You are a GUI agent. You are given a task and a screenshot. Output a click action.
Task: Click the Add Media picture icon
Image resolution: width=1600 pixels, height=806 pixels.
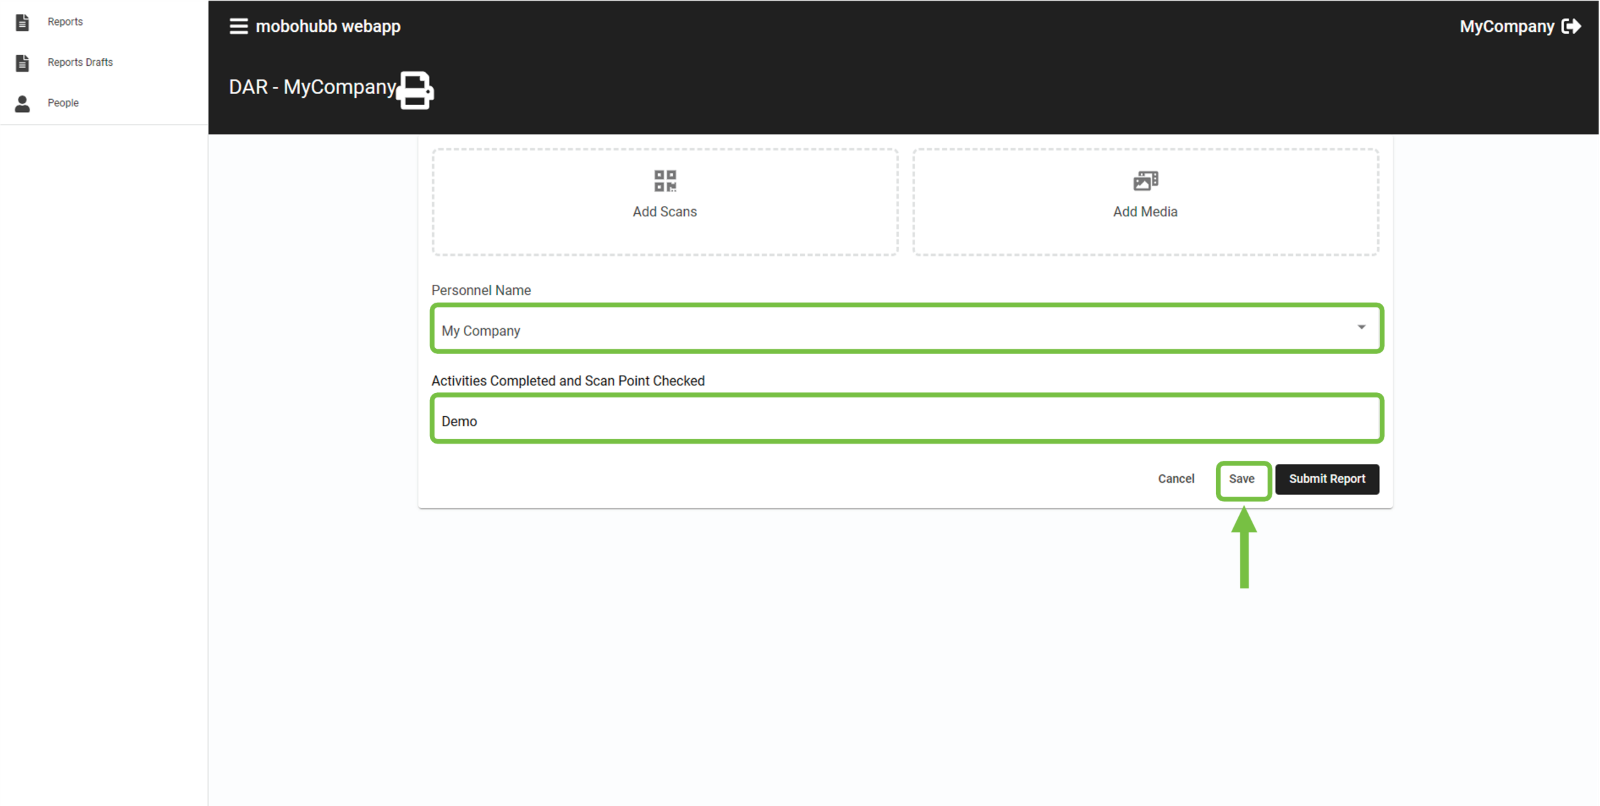tap(1145, 181)
